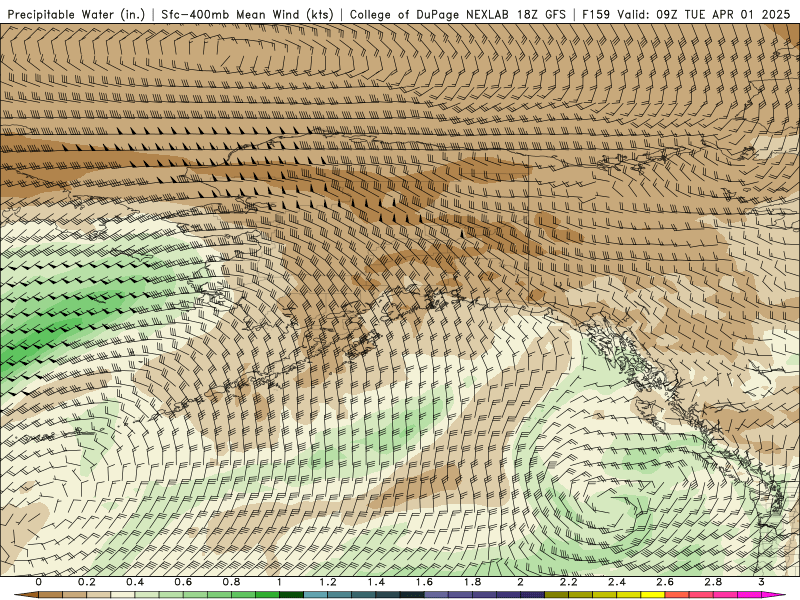Viewport: 800px width, 600px height.
Task: Click the '0' colorbar label
Action: click(x=39, y=582)
